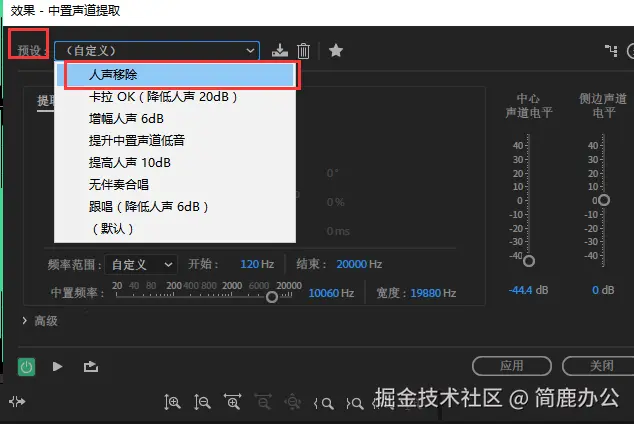Click zoom out amplitude icon
The image size is (634, 424).
click(x=202, y=402)
